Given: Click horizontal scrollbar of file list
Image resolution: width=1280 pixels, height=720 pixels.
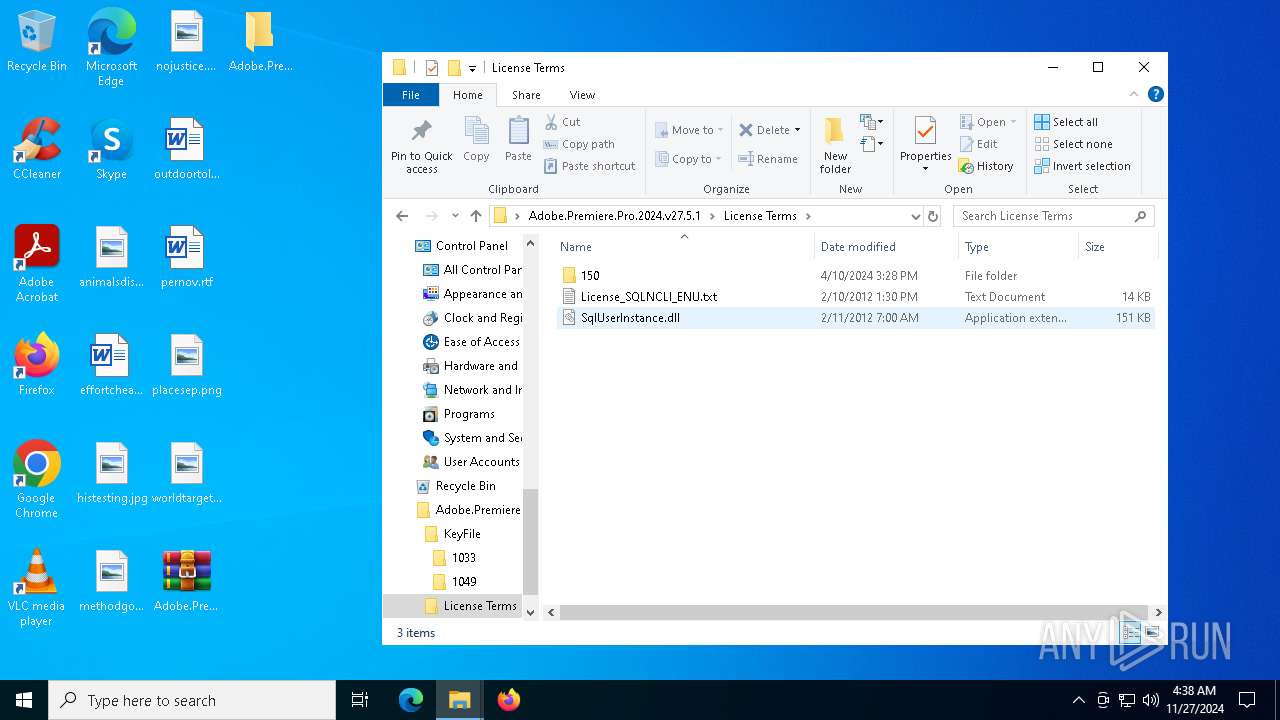Looking at the screenshot, I should (x=854, y=612).
